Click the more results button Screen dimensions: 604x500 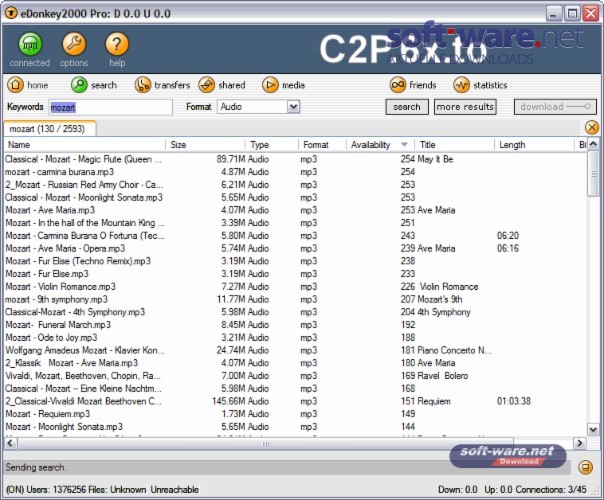click(465, 107)
